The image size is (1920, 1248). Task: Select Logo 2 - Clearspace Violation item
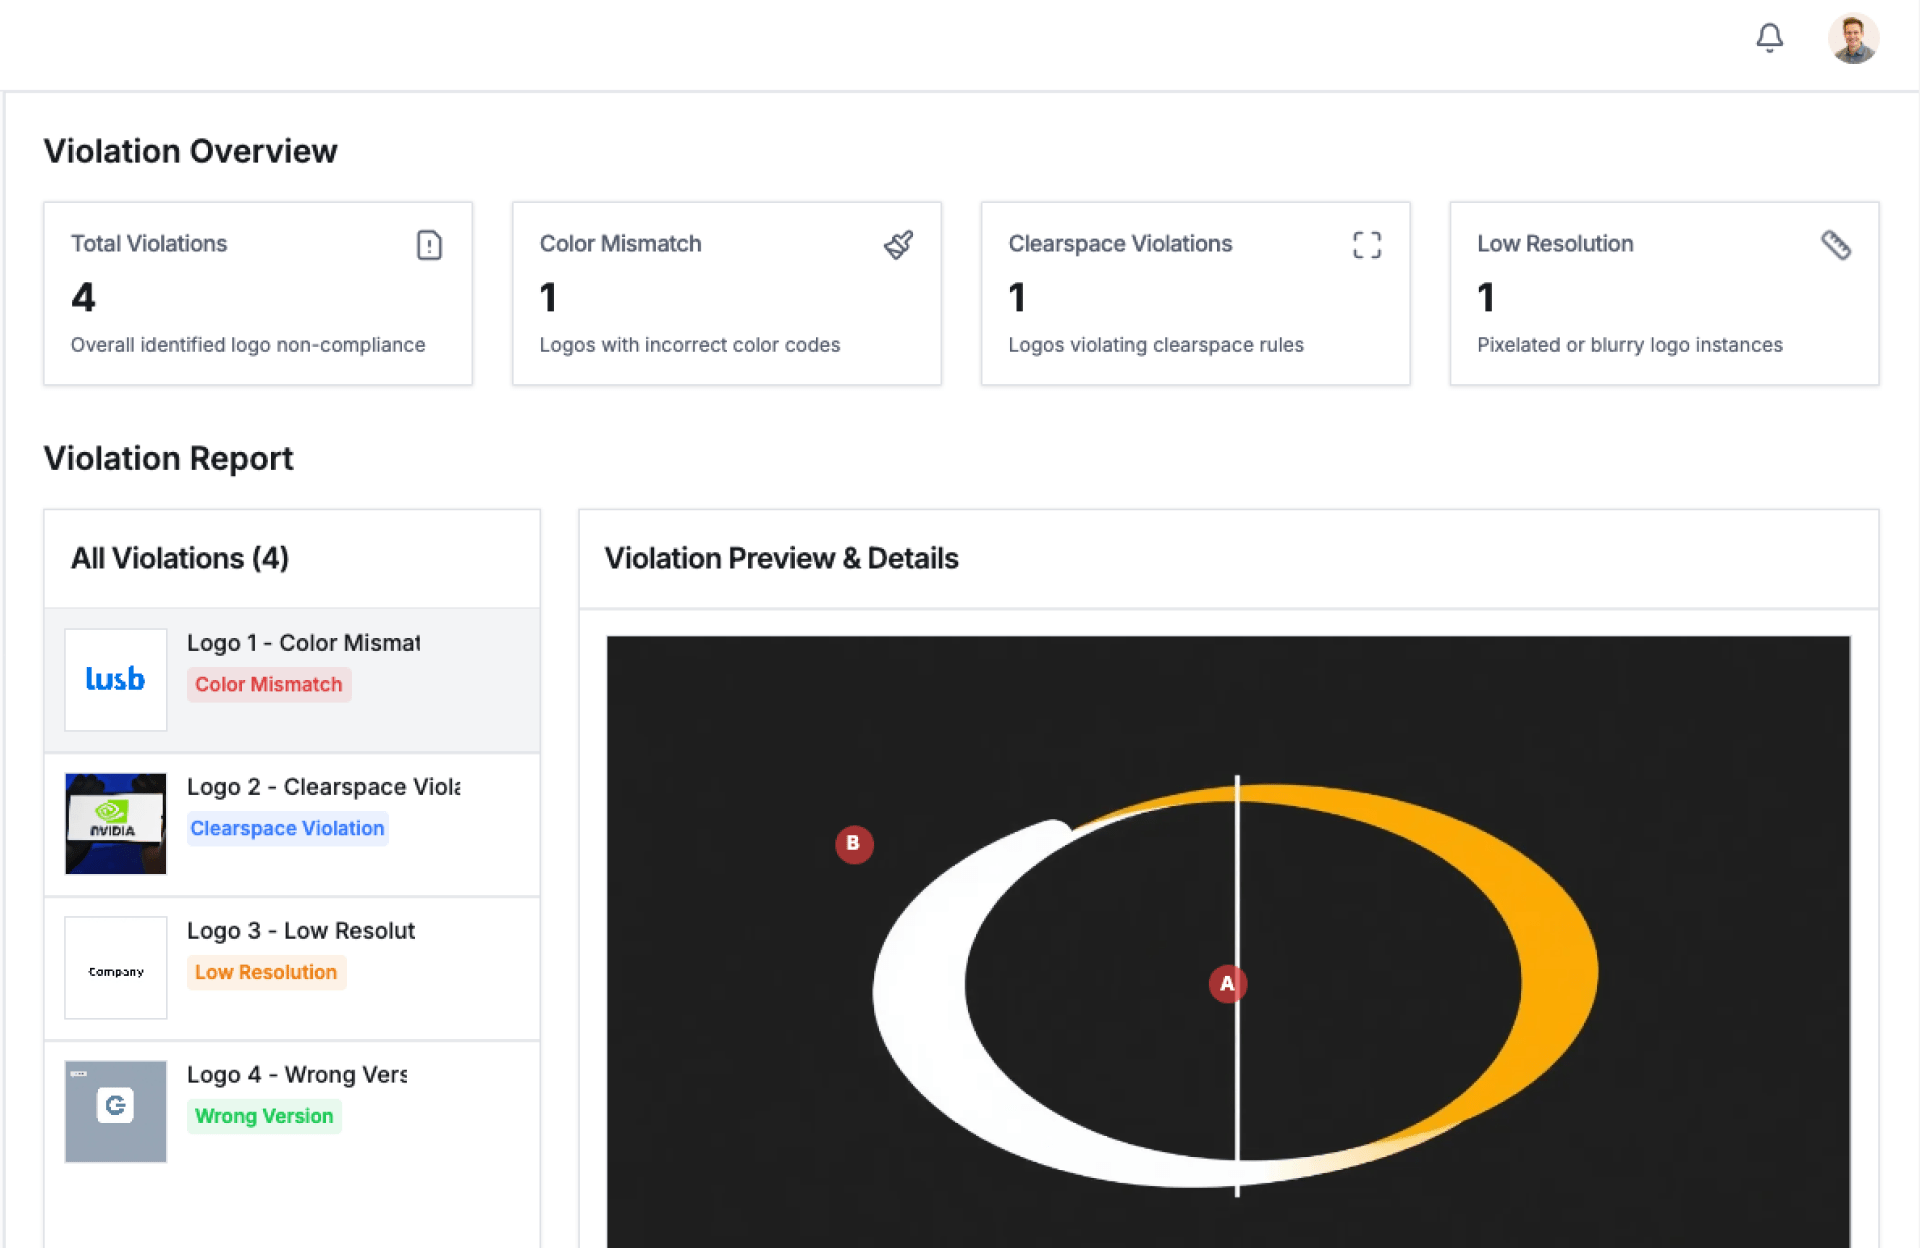(323, 787)
